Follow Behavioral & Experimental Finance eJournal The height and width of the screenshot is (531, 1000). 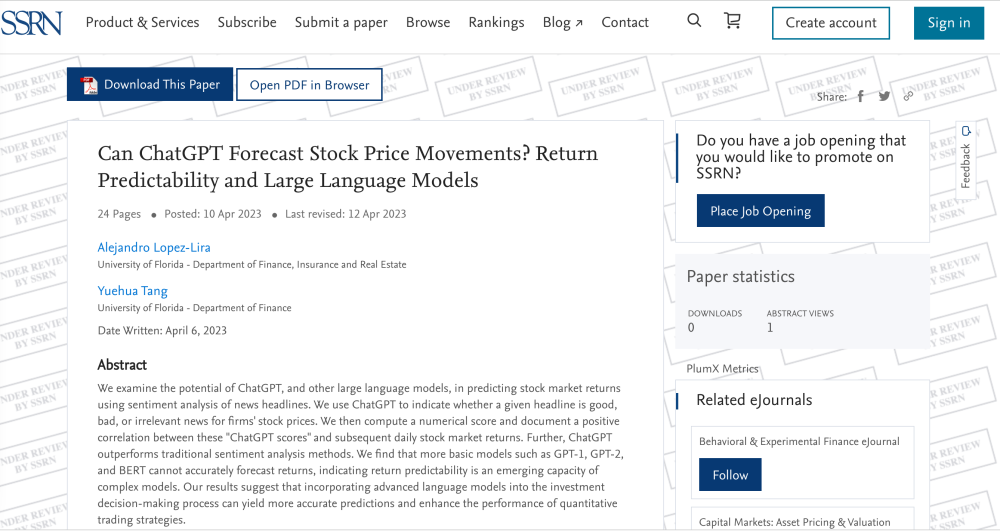(730, 475)
